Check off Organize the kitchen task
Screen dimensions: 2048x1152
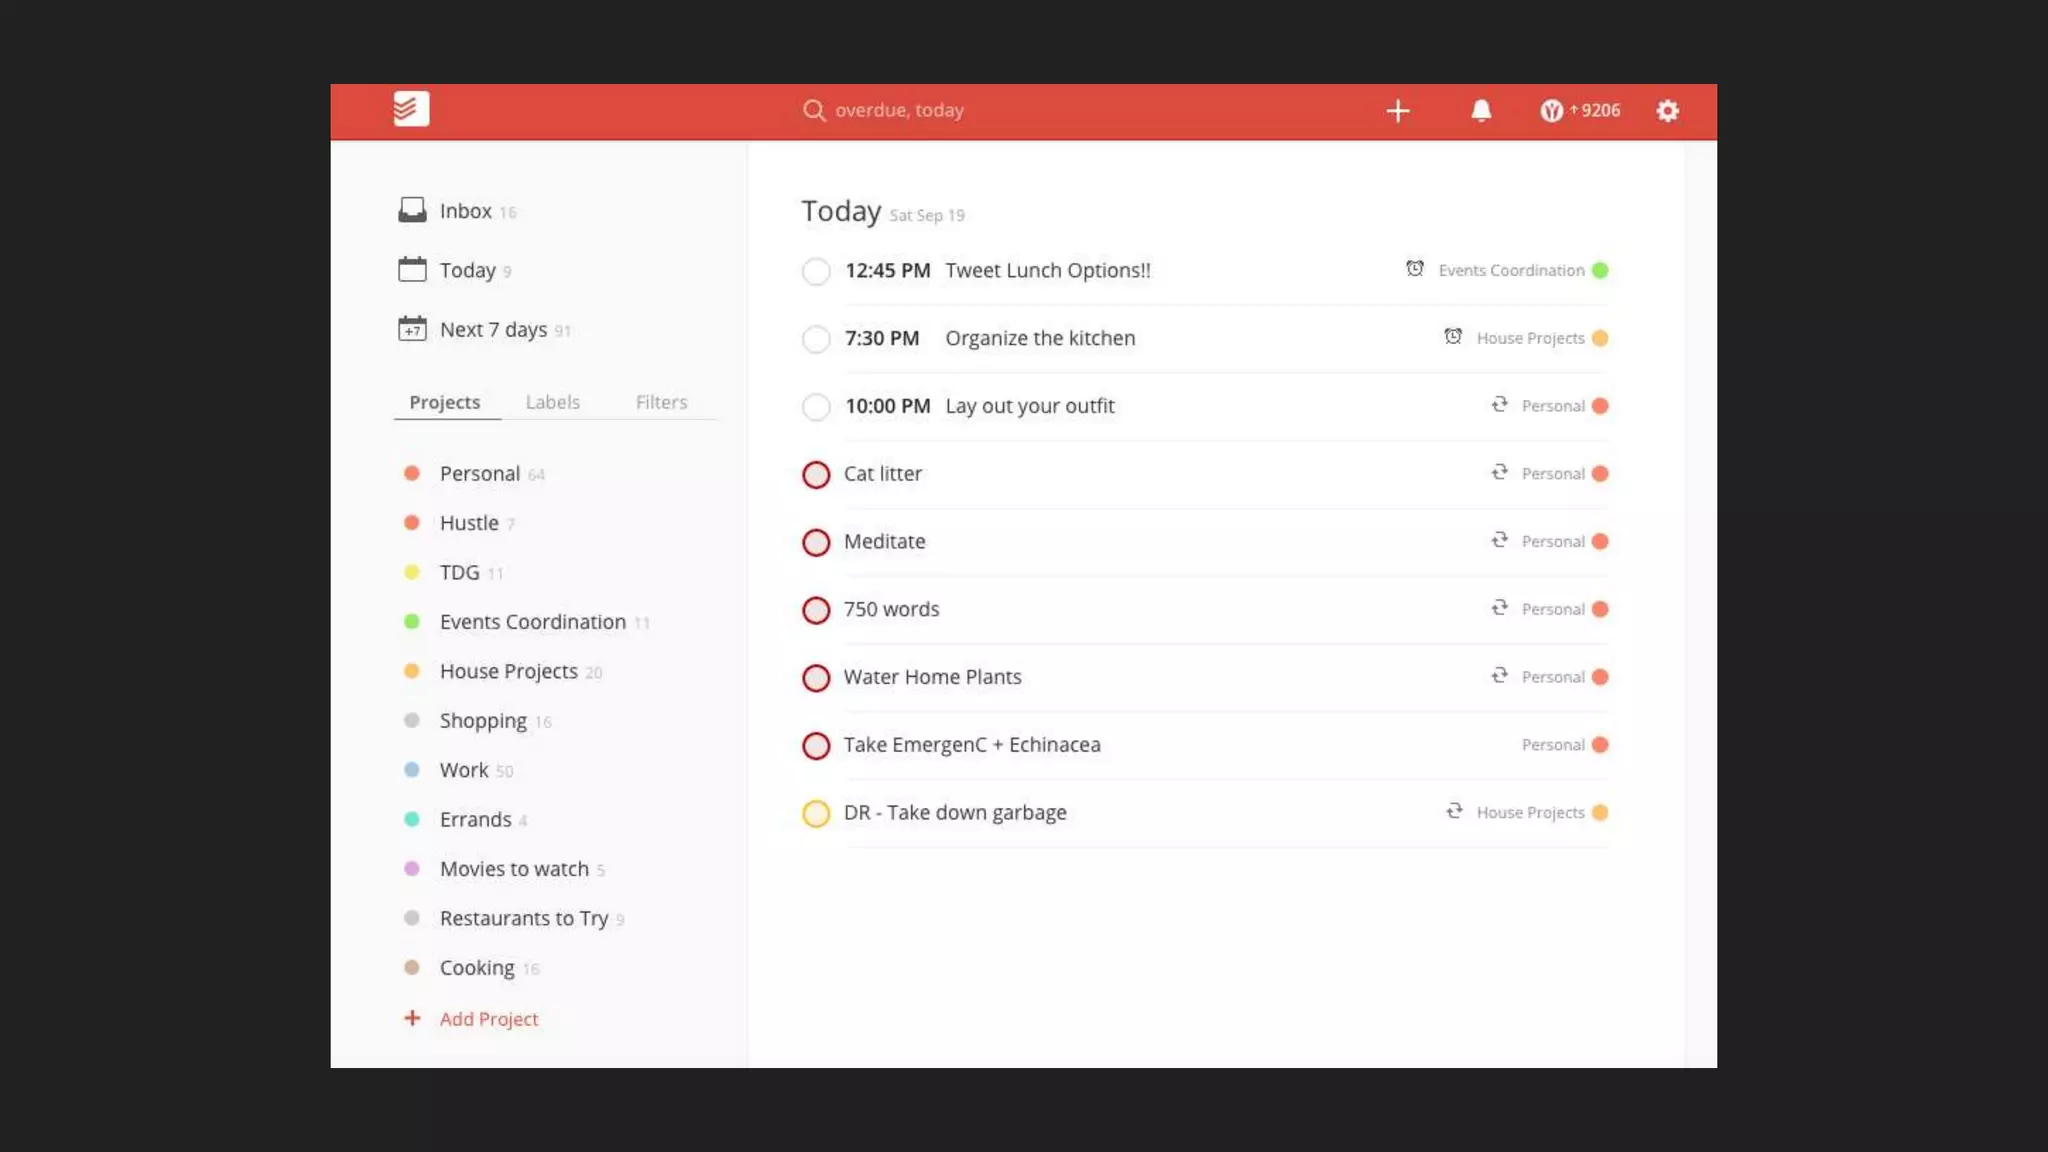tap(816, 339)
